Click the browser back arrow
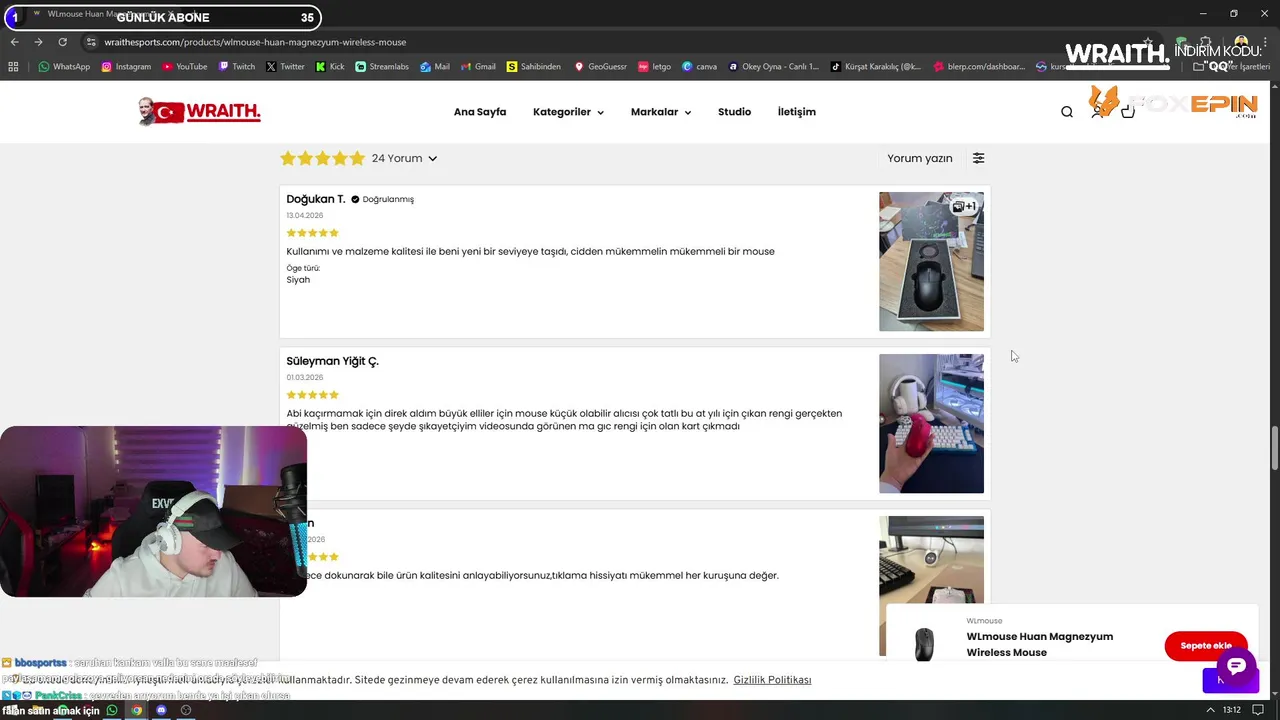1280x720 pixels. pyautogui.click(x=14, y=42)
